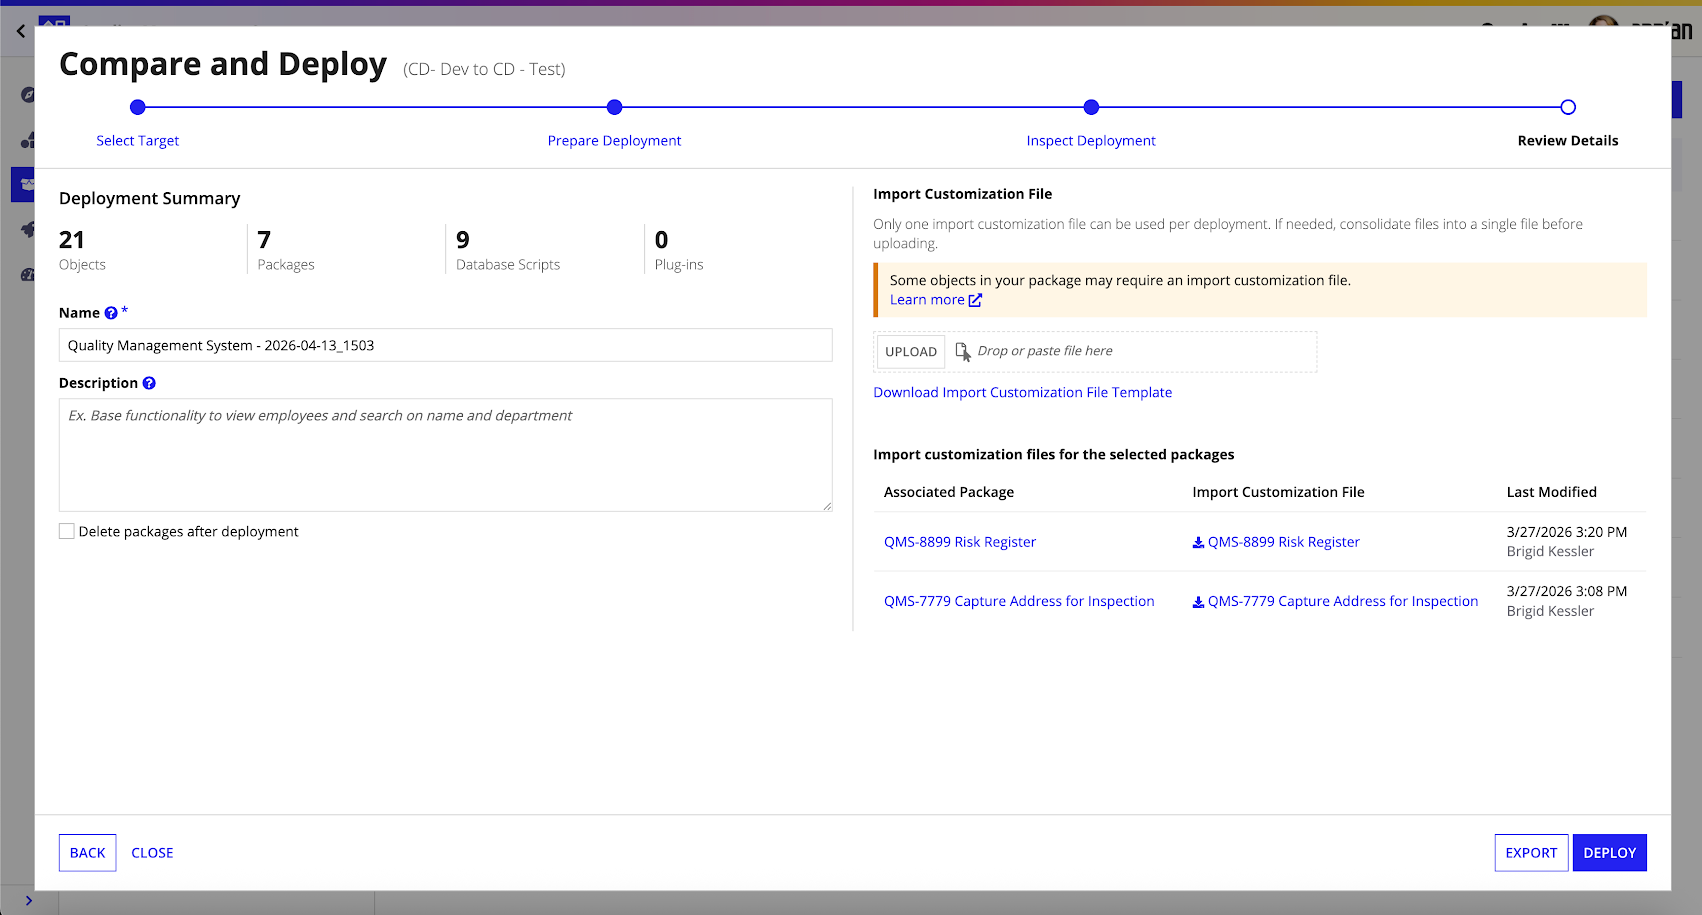Click download icon for QMS-8899 Risk Register file

pyautogui.click(x=1198, y=542)
